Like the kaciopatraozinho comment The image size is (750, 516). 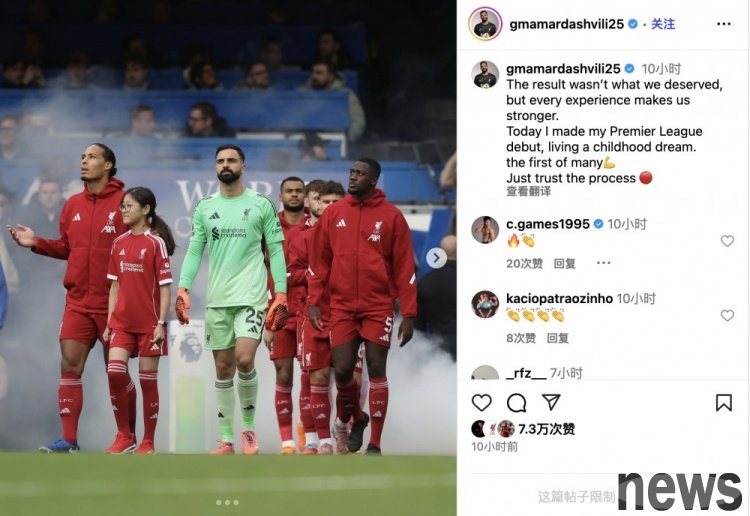click(x=727, y=316)
